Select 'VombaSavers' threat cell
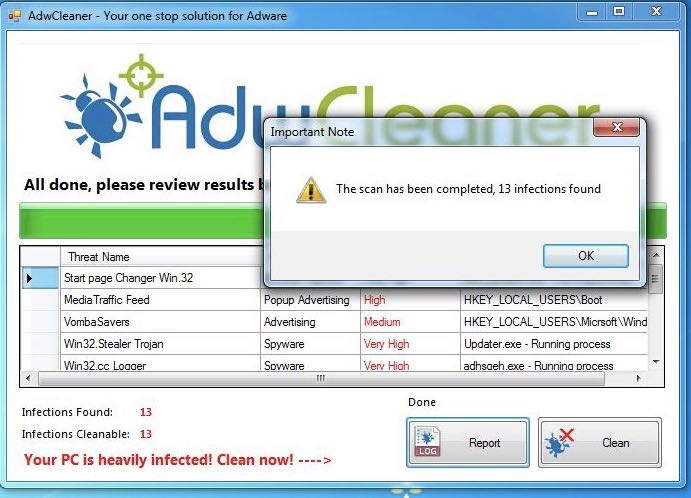This screenshot has height=498, width=691. click(x=160, y=322)
